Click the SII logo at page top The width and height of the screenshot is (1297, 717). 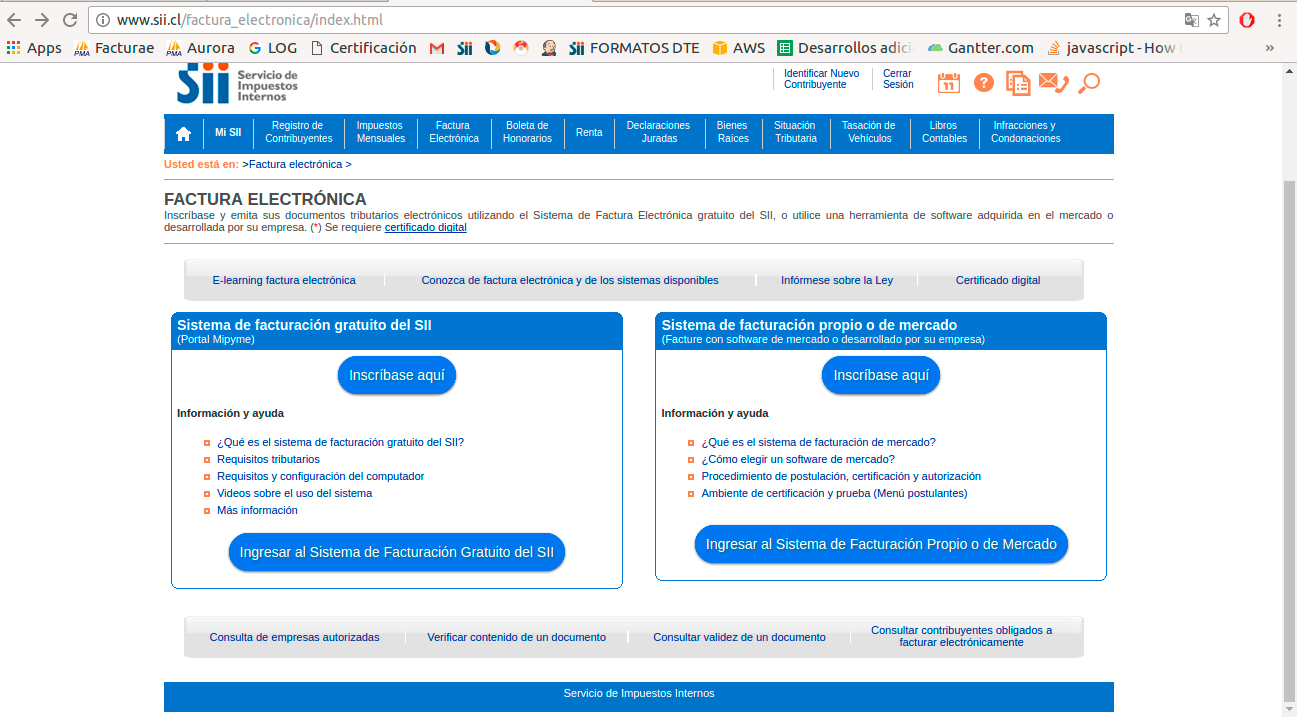[238, 83]
